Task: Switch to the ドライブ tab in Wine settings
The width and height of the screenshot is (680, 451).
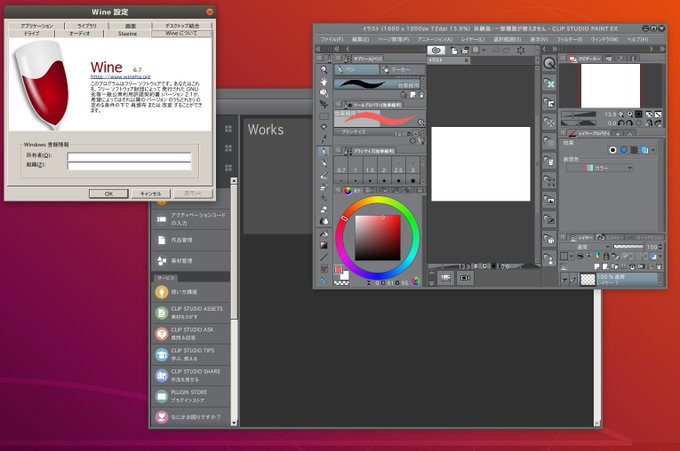Action: pos(31,33)
